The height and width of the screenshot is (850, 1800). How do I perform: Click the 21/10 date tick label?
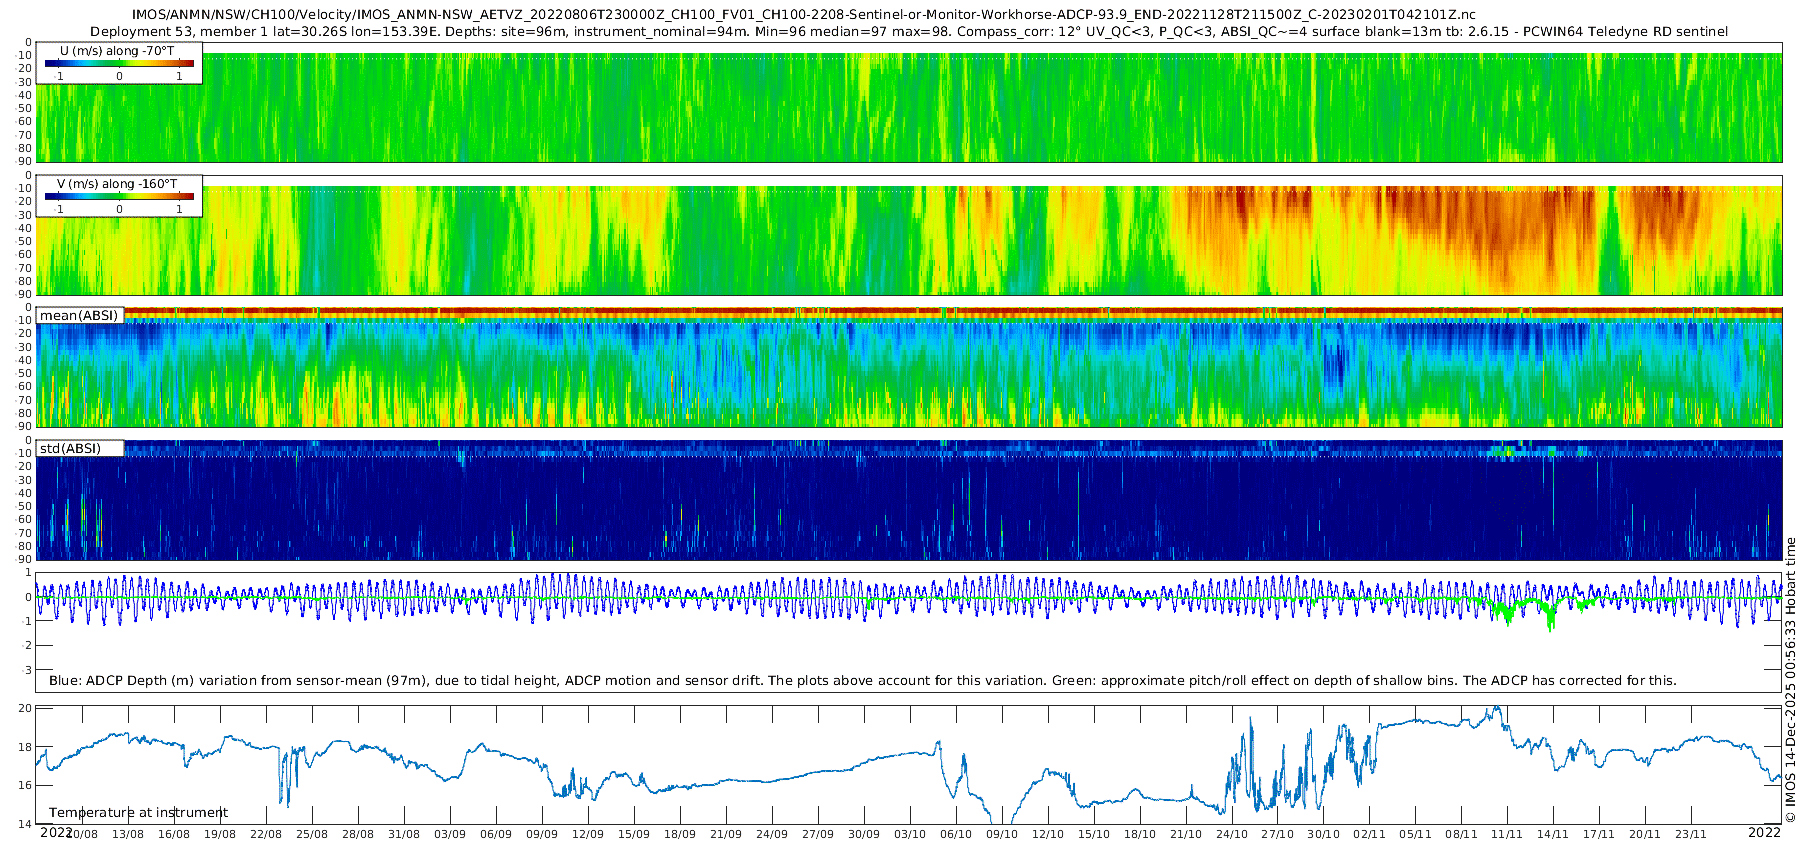[1186, 834]
